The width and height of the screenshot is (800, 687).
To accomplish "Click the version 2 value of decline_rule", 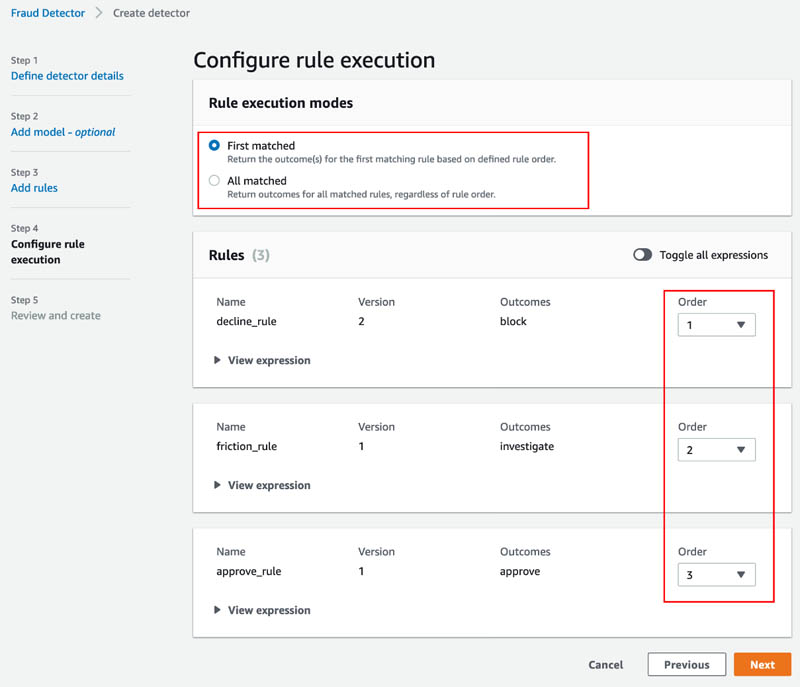I will (361, 321).
